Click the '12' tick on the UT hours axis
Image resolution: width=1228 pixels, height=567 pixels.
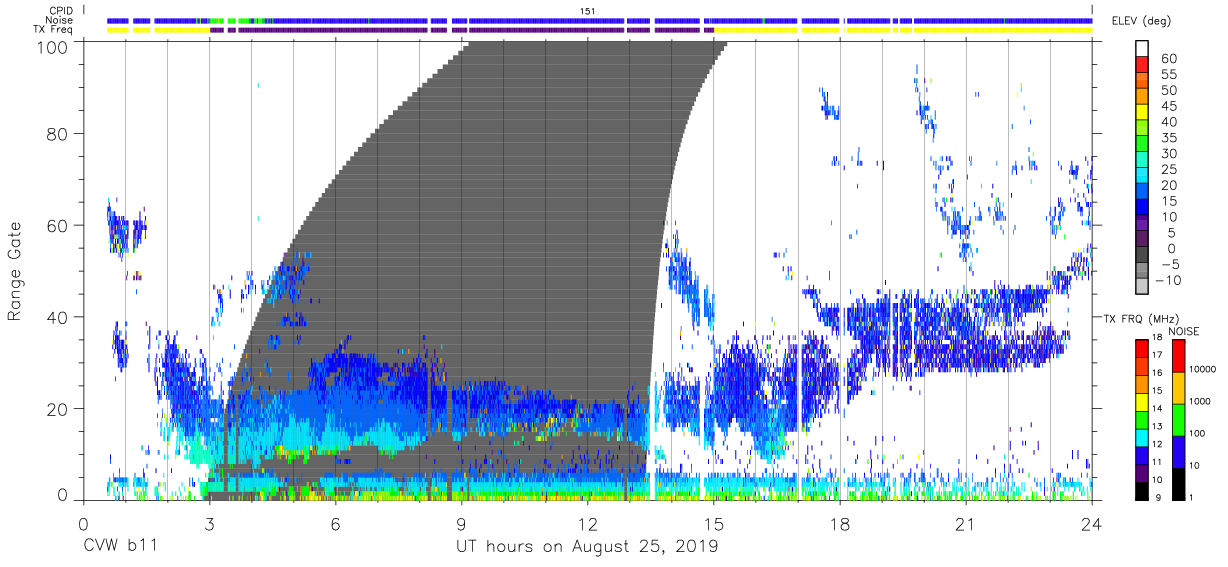point(587,524)
